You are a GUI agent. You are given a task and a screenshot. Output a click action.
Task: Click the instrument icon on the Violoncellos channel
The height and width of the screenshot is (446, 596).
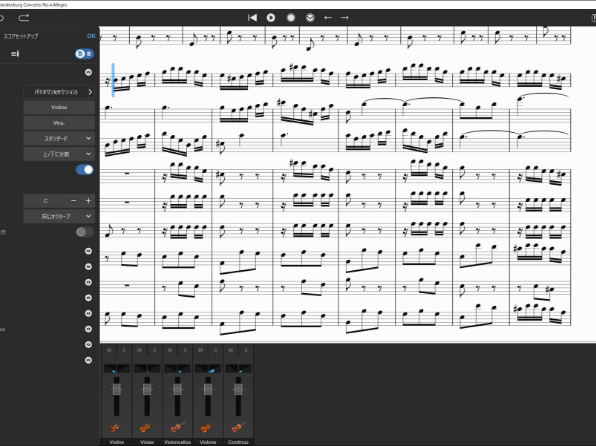point(177,428)
